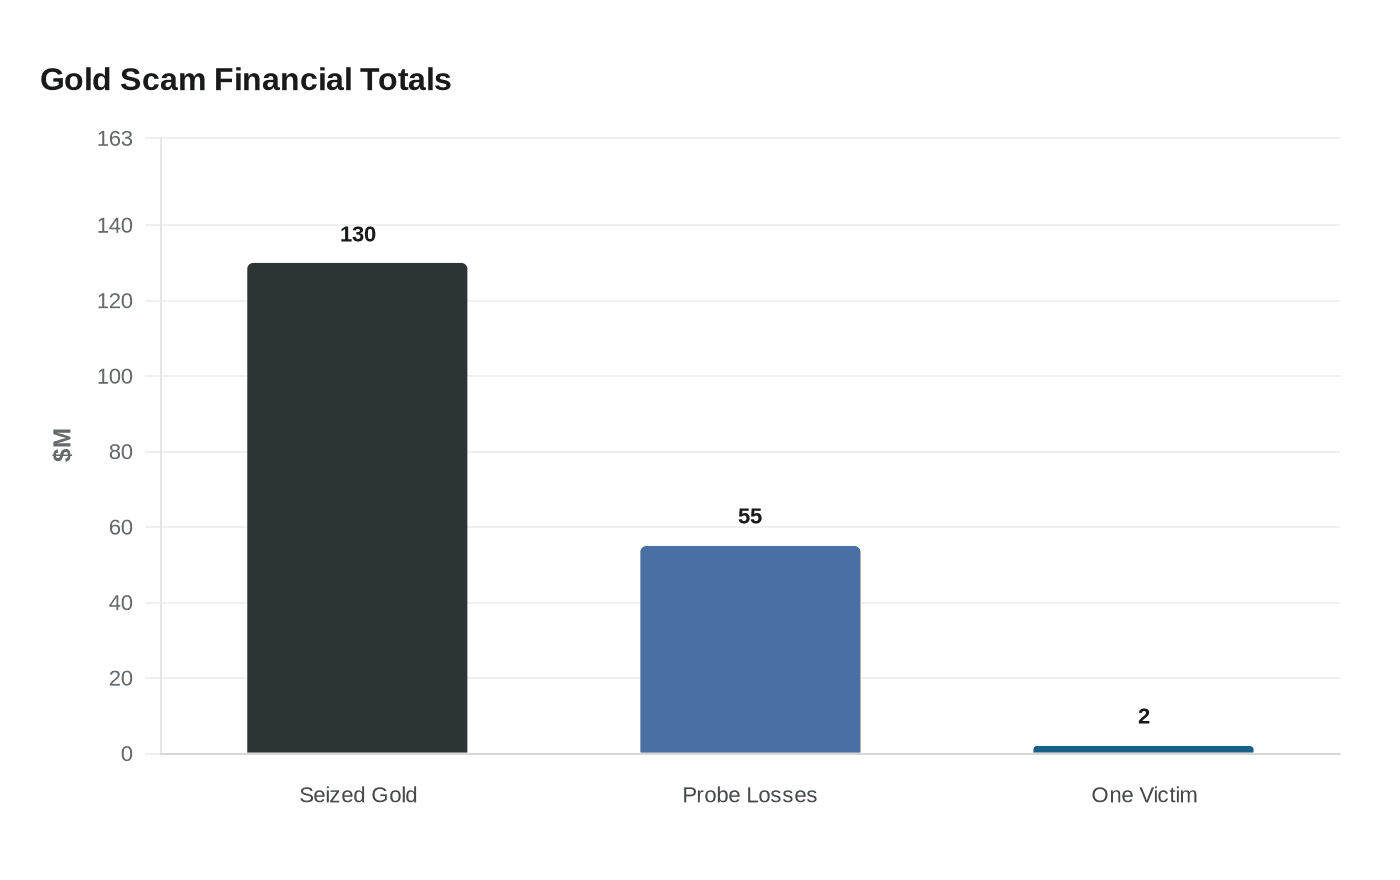The width and height of the screenshot is (1400, 880).
Task: Select the 100 y-axis tick label
Action: click(115, 377)
